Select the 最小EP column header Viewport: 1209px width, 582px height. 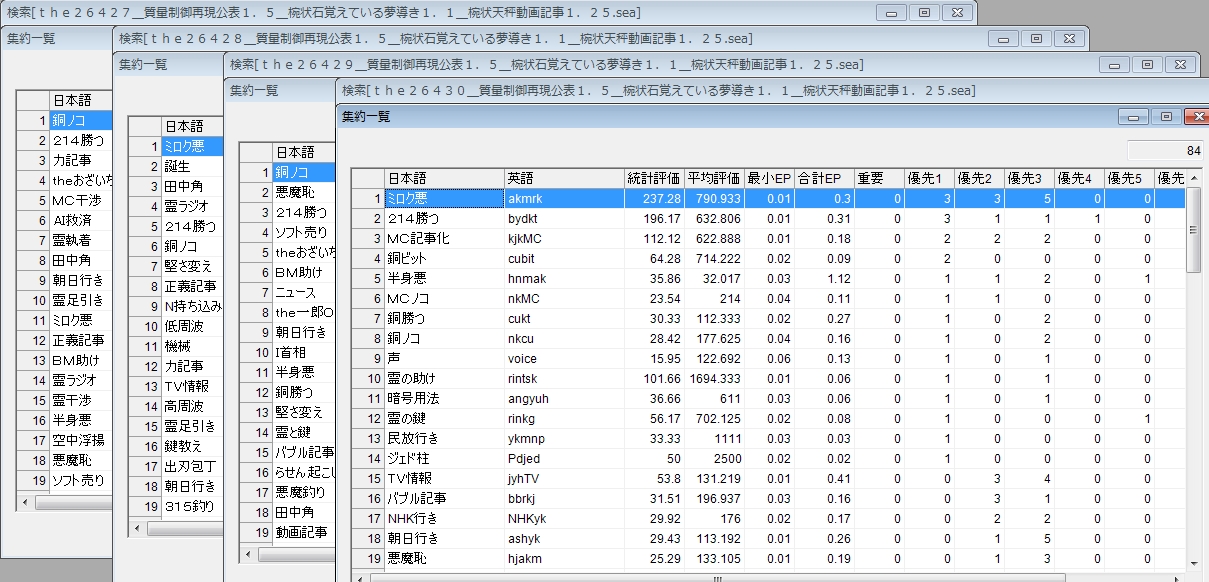click(x=770, y=179)
